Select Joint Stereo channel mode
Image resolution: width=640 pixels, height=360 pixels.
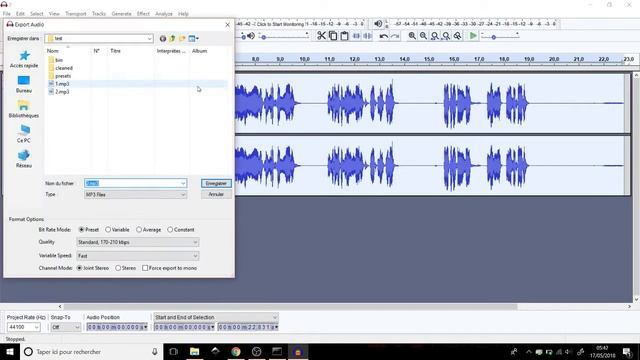79,268
